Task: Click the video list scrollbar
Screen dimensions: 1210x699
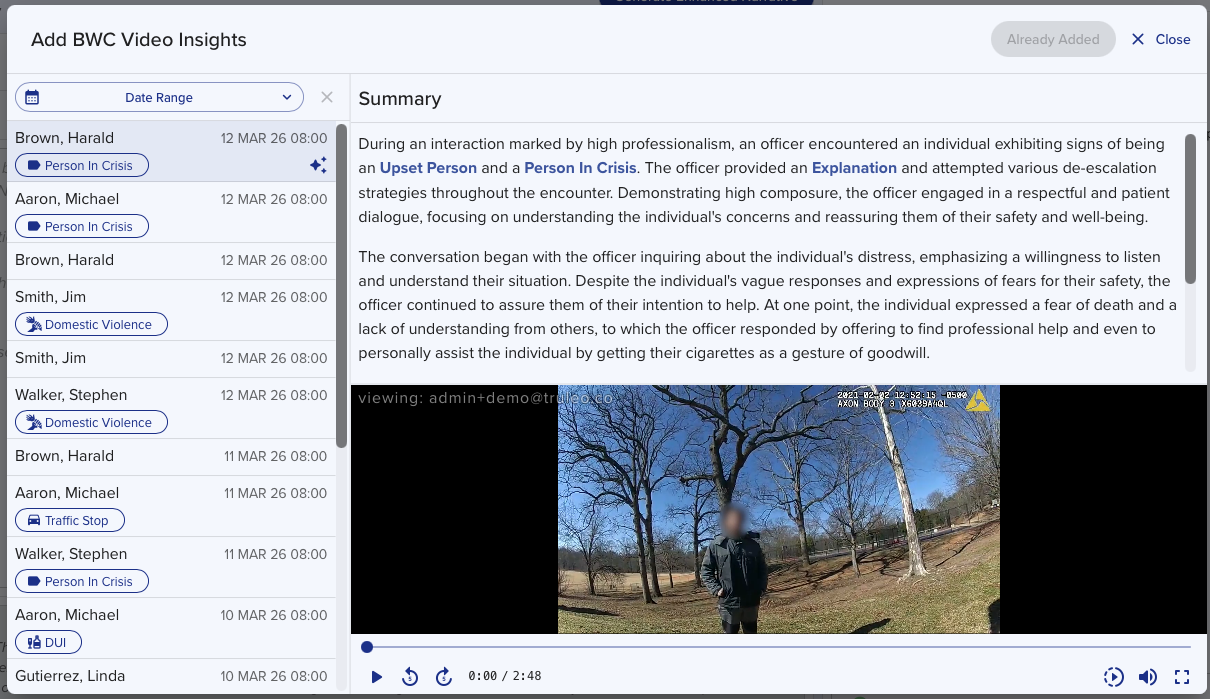Action: (x=341, y=285)
